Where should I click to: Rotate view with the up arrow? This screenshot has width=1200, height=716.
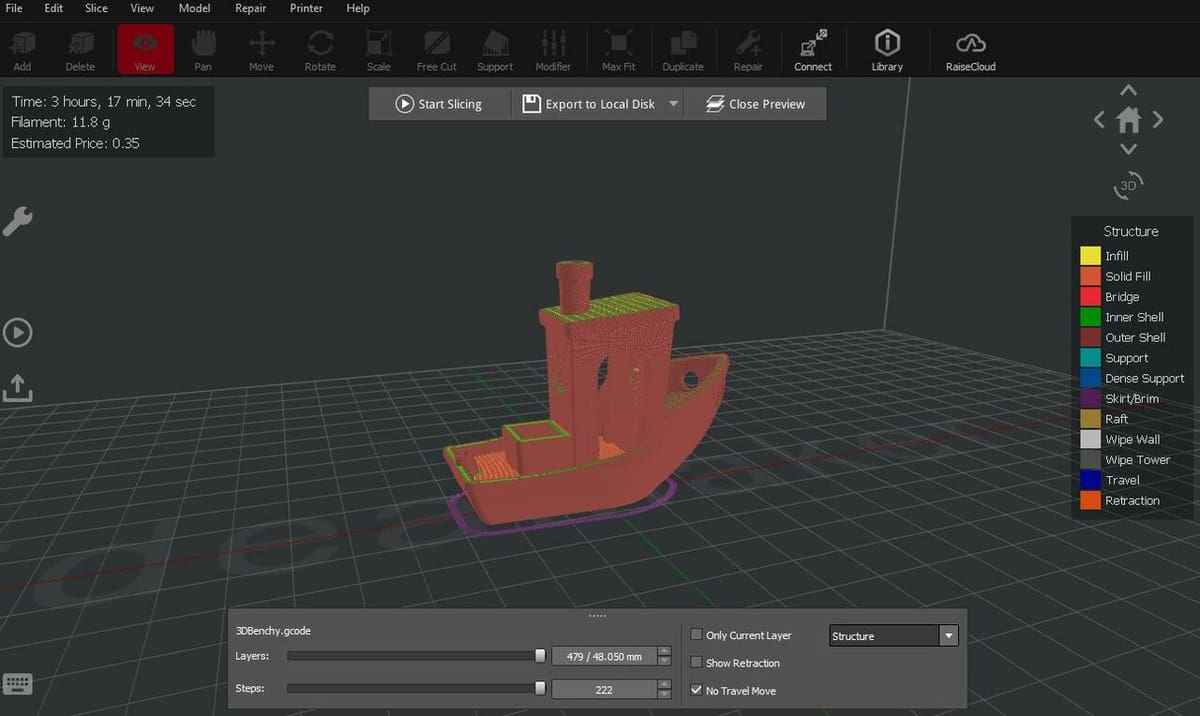pos(1129,91)
